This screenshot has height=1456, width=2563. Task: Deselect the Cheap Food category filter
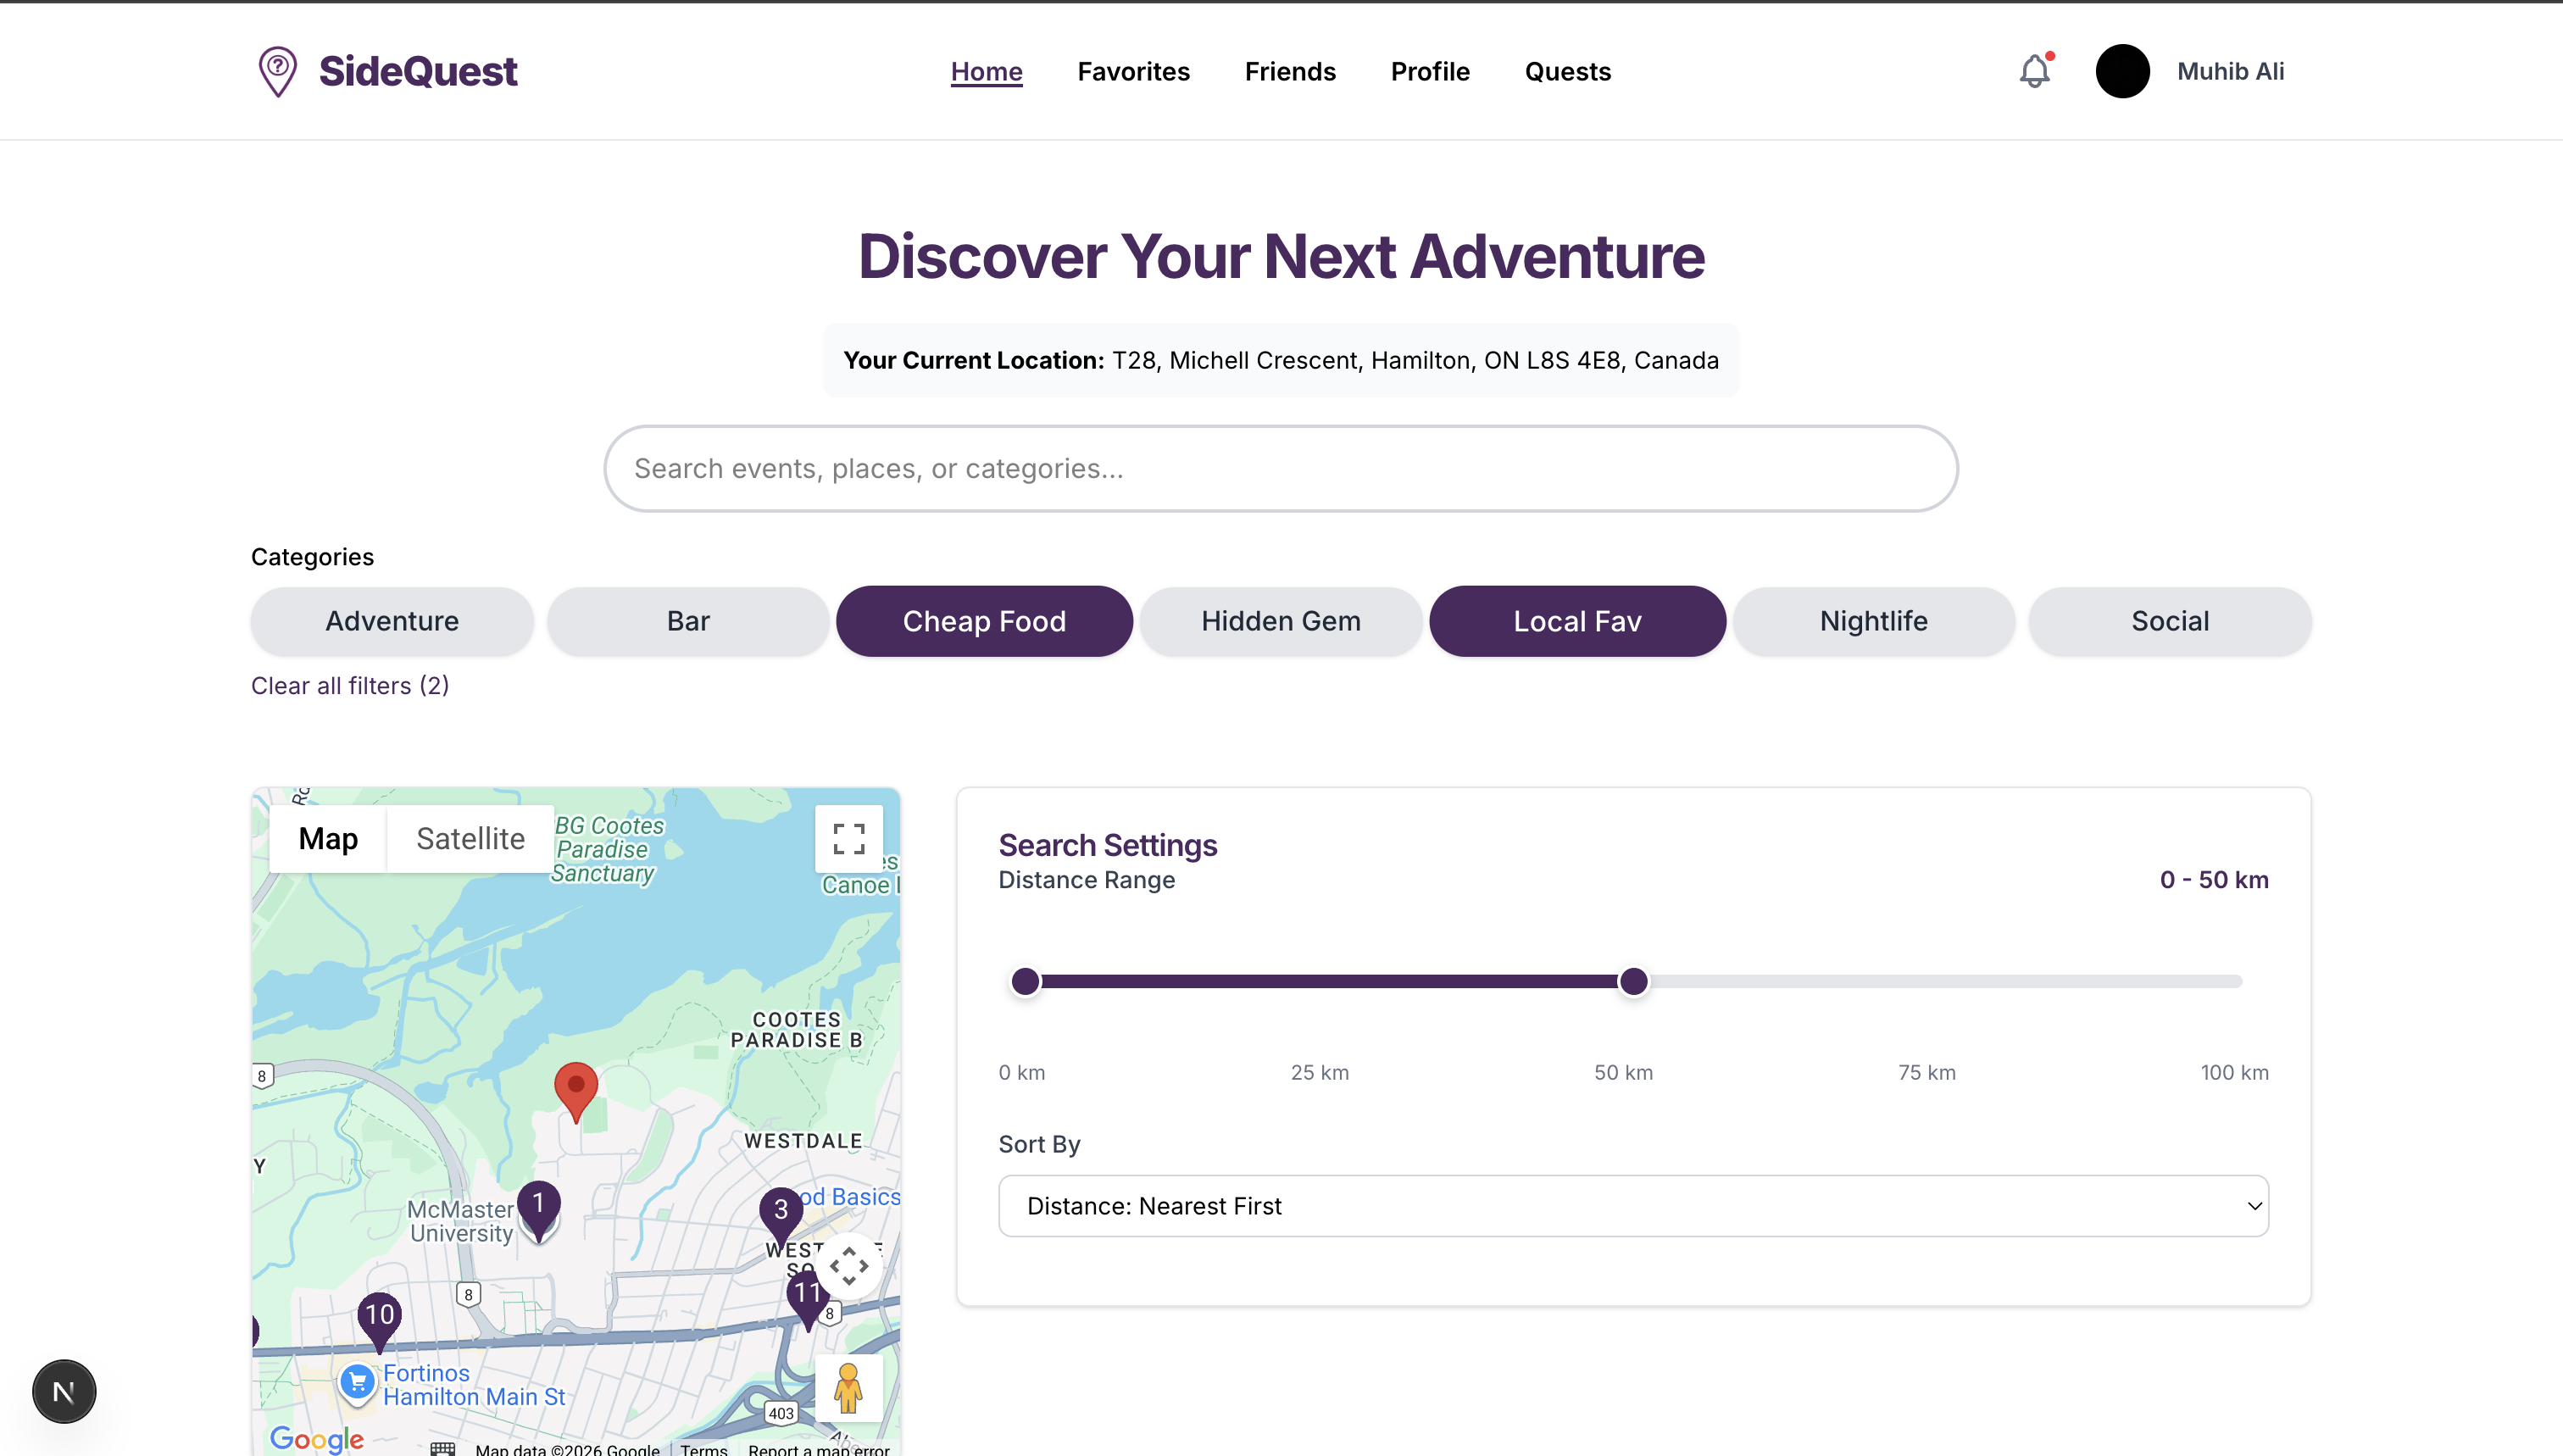tap(984, 621)
